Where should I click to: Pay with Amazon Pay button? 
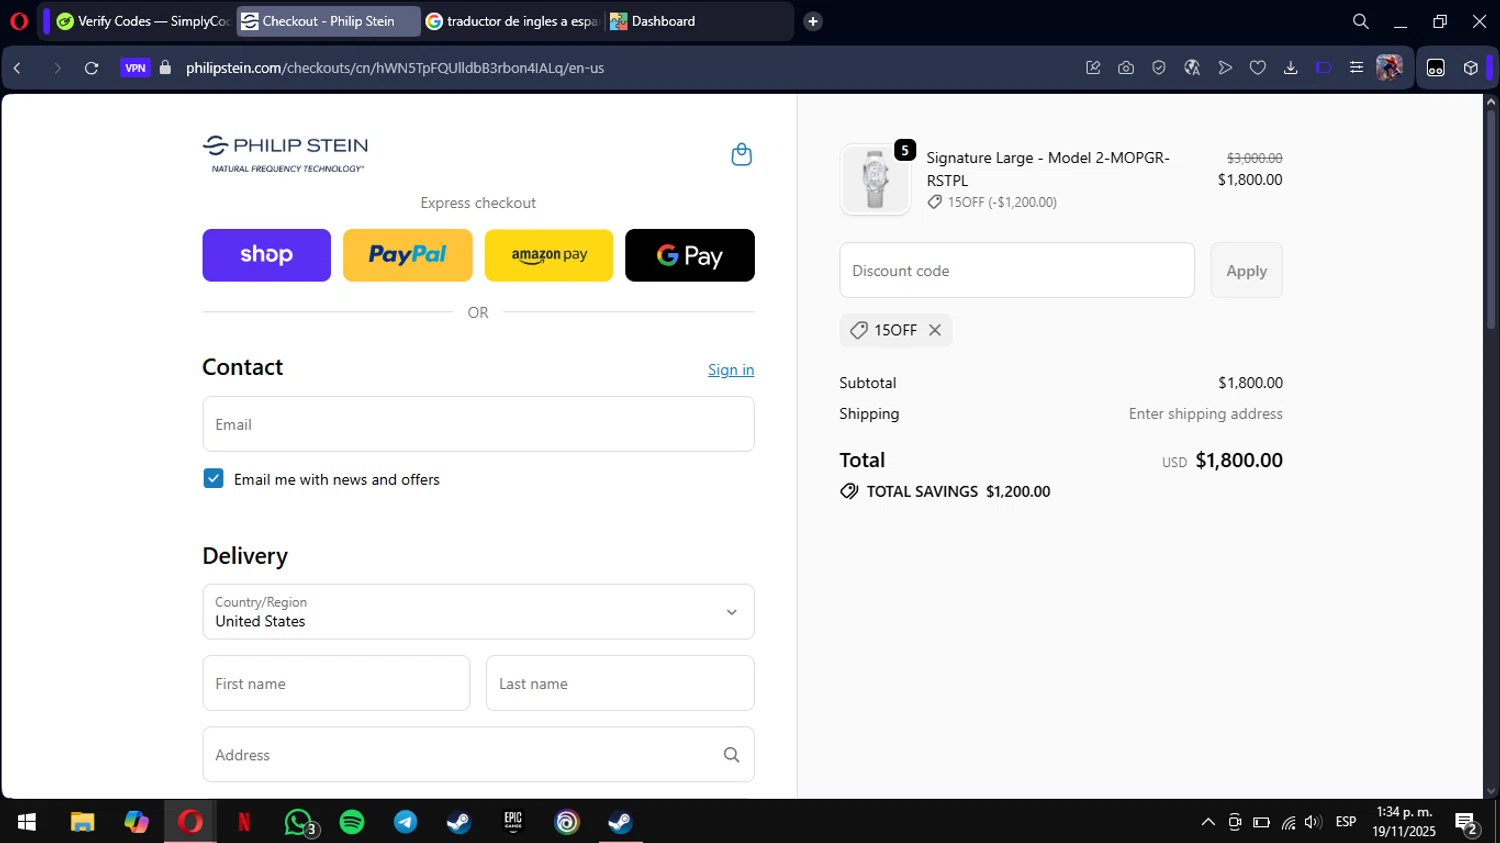coord(549,255)
